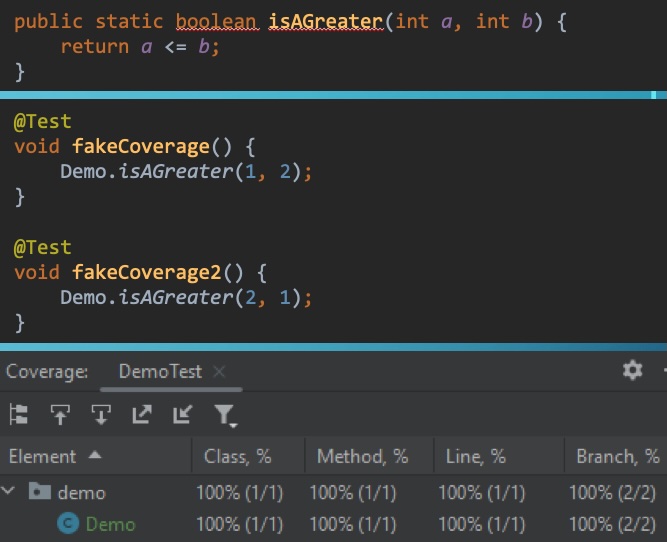The width and height of the screenshot is (667, 542).
Task: Click the Navigate with Single Click icon
Action: pos(61,414)
